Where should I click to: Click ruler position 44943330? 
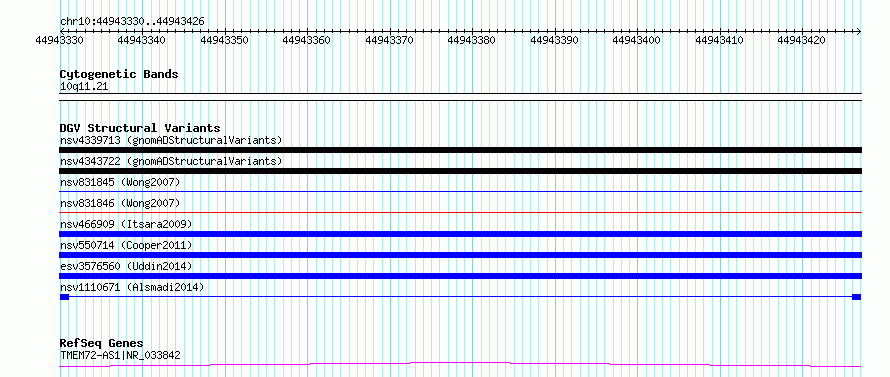point(60,40)
